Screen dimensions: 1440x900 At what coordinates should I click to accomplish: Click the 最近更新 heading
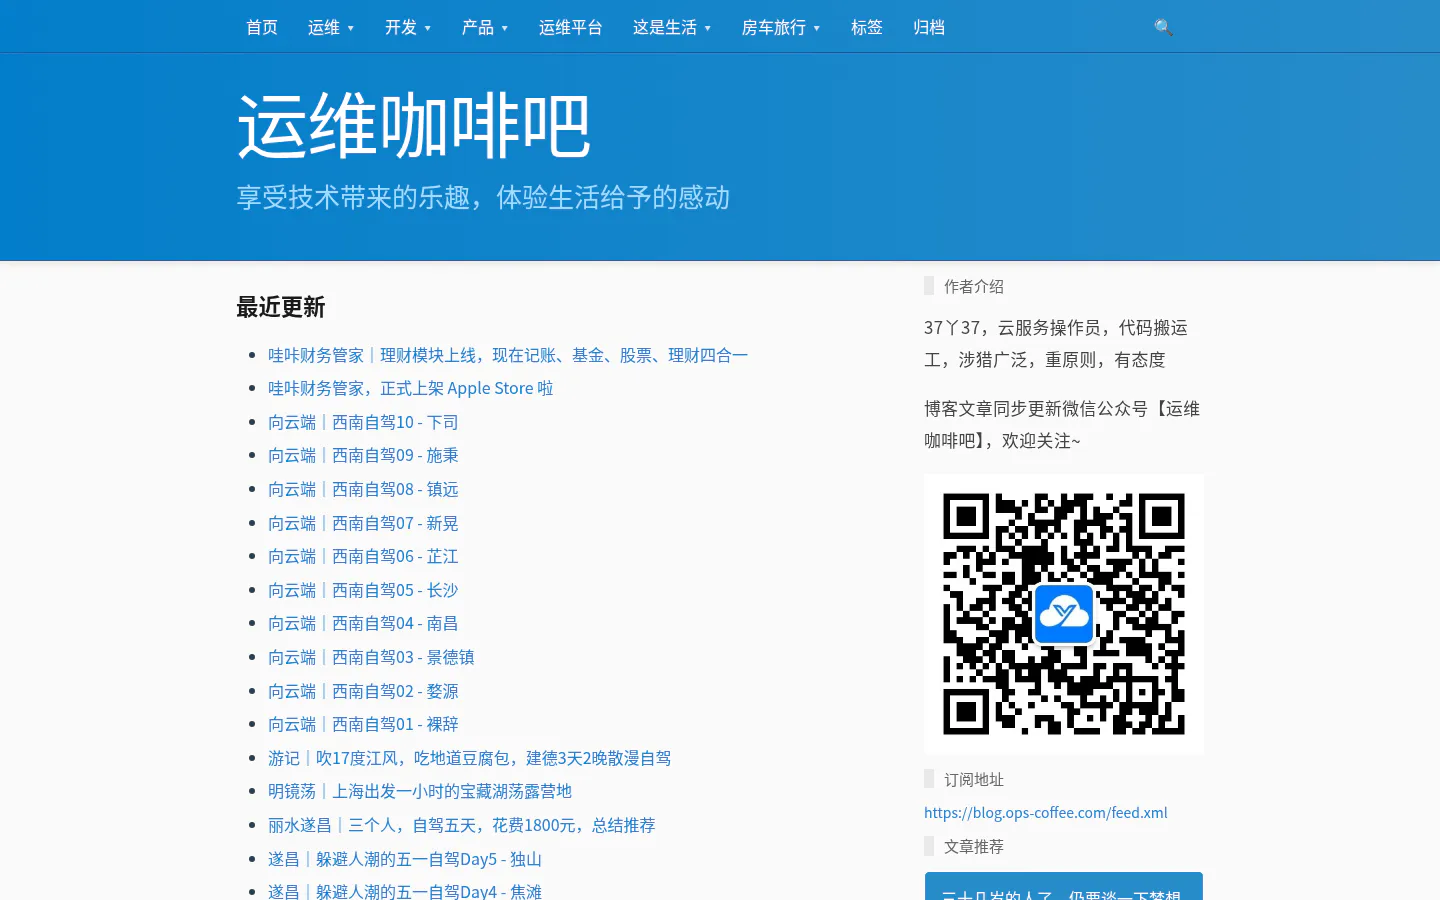(x=281, y=307)
